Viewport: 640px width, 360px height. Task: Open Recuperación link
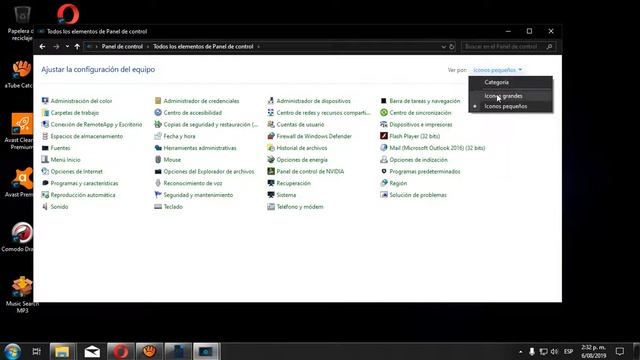click(x=293, y=183)
